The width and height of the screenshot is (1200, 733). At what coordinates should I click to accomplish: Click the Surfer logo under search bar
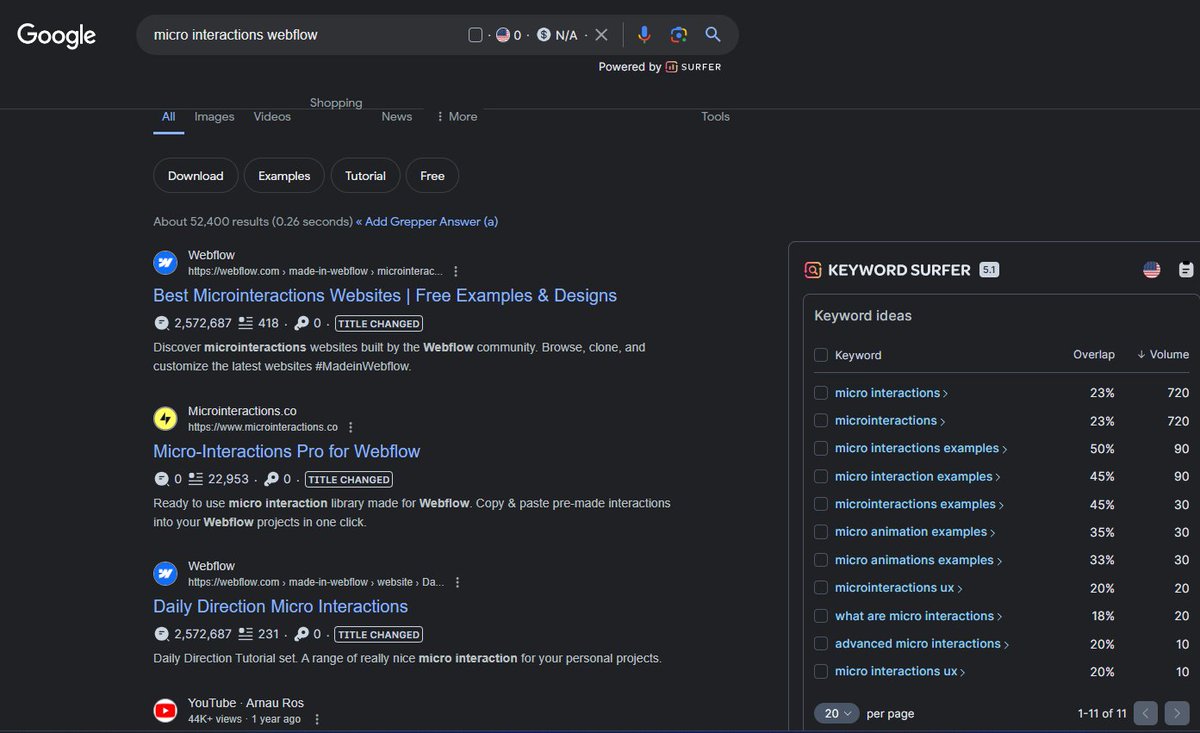tap(693, 67)
